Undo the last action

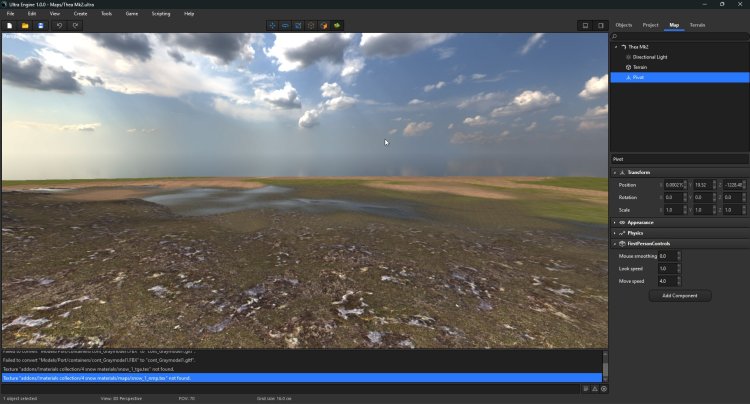59,25
